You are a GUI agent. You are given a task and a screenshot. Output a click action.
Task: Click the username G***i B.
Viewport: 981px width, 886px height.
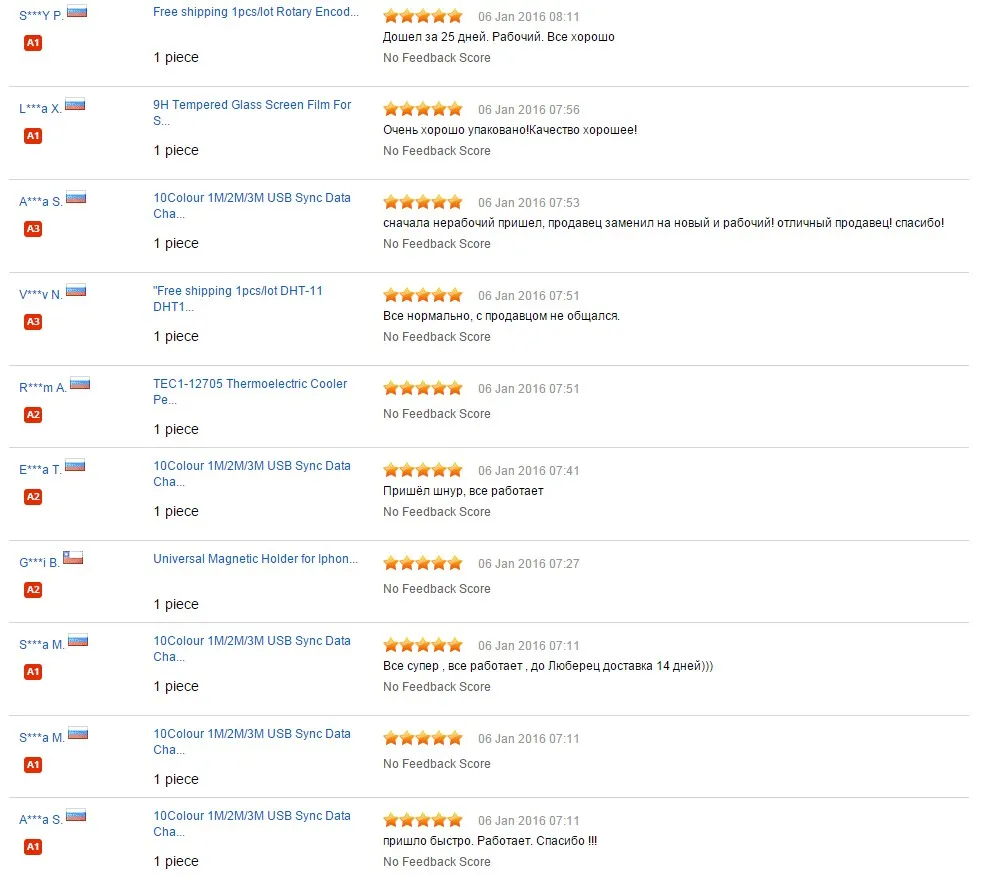39,563
